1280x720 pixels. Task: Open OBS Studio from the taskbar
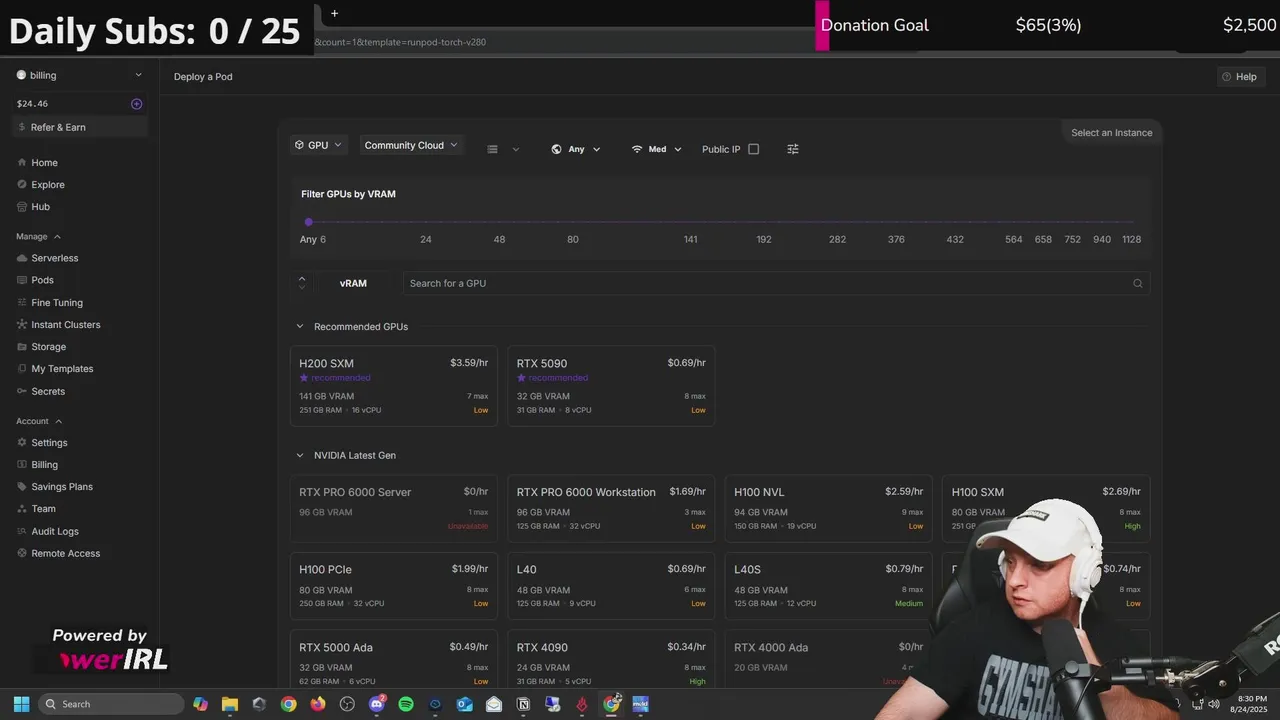point(347,704)
